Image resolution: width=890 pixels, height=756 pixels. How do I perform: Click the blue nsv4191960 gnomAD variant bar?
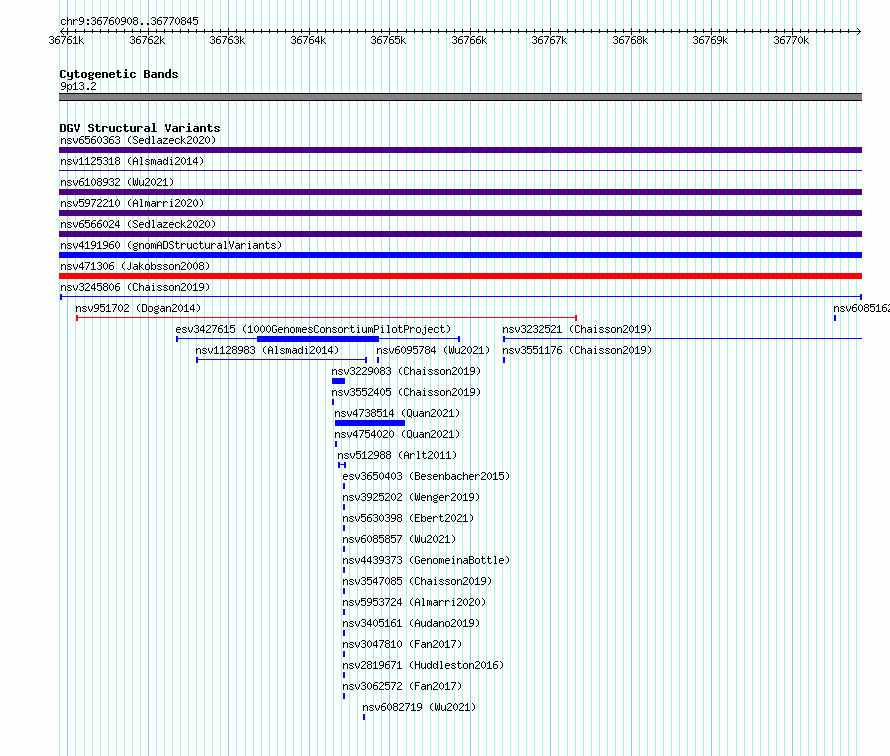pos(460,255)
